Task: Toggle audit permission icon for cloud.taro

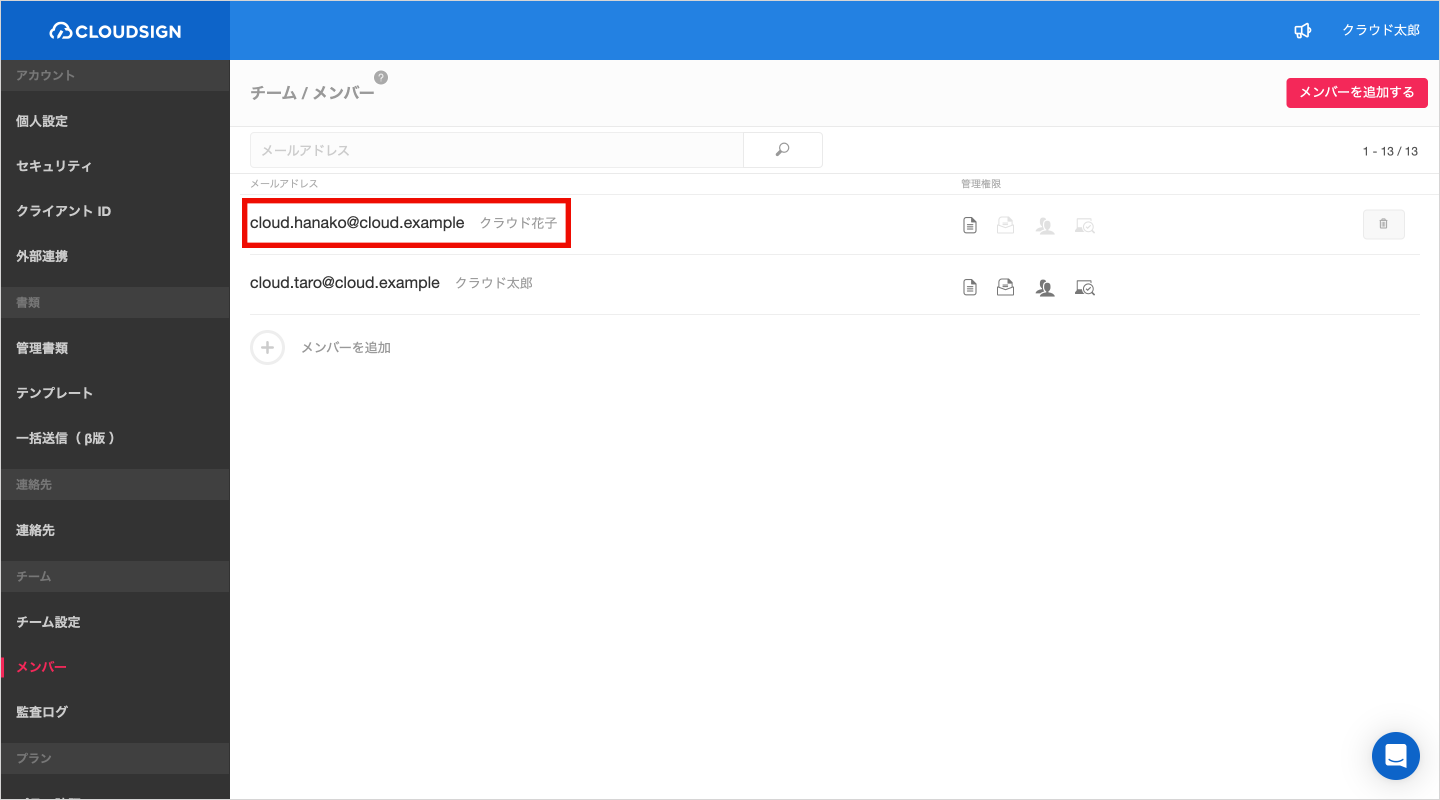Action: click(x=1085, y=287)
